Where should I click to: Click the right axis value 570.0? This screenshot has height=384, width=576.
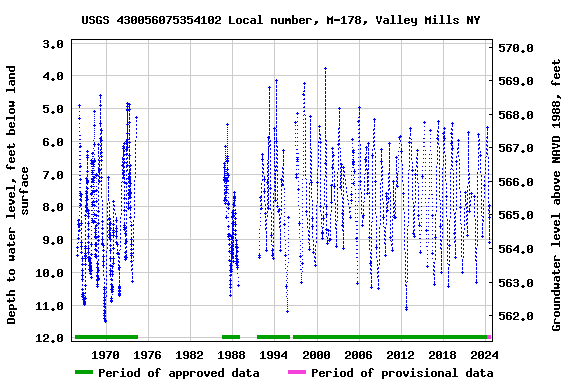516,48
